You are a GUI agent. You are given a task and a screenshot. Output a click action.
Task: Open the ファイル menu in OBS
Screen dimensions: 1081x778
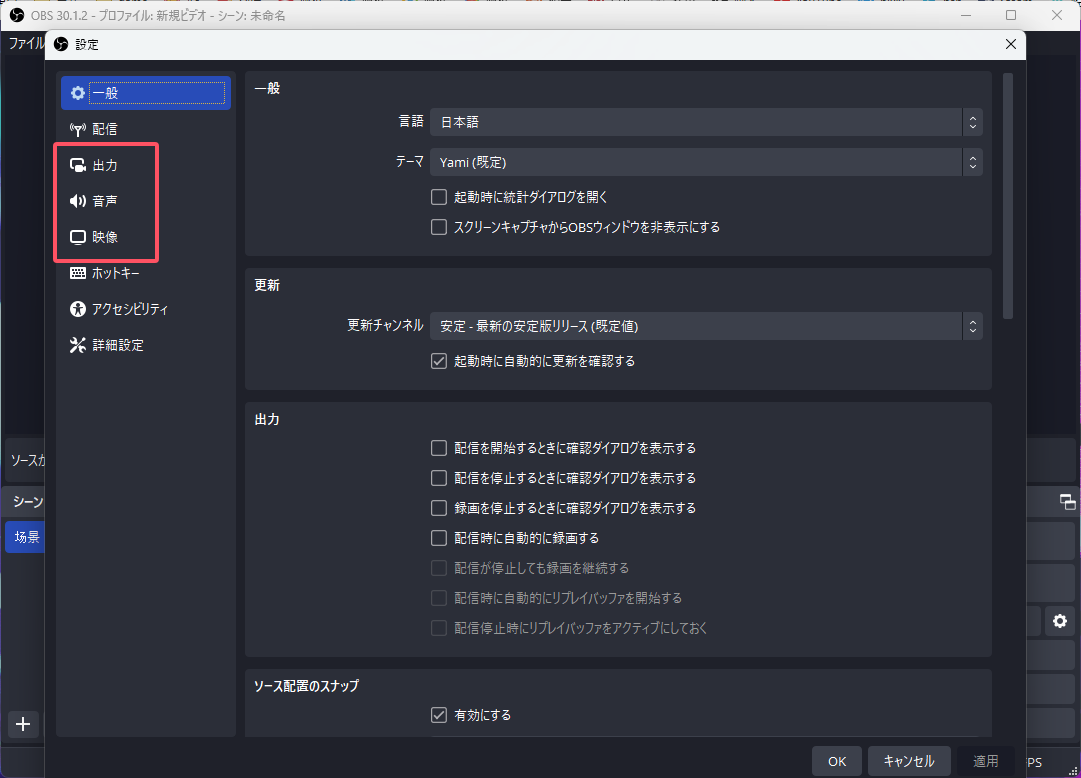coord(24,44)
